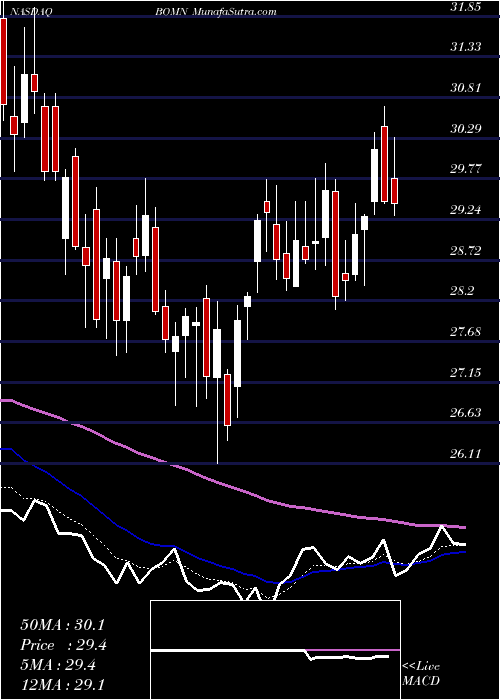Click the 27.15 price axis label
The image size is (500, 700).
[466, 372]
